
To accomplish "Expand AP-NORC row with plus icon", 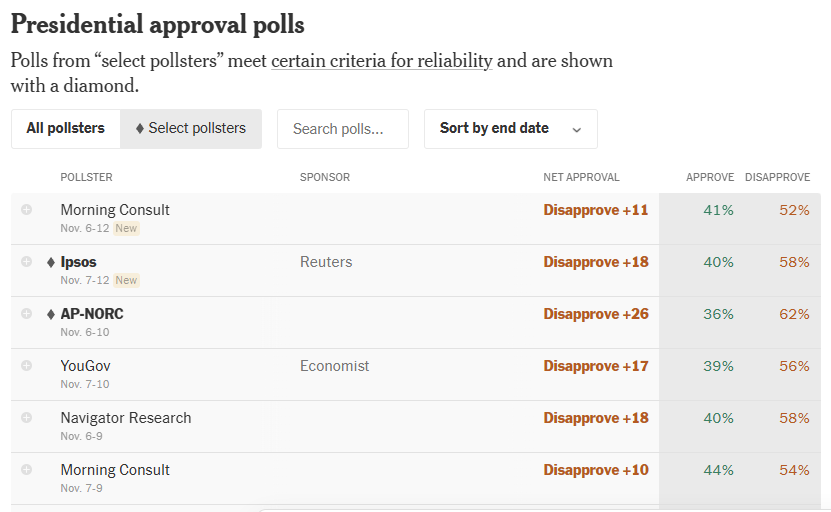I will pos(26,314).
